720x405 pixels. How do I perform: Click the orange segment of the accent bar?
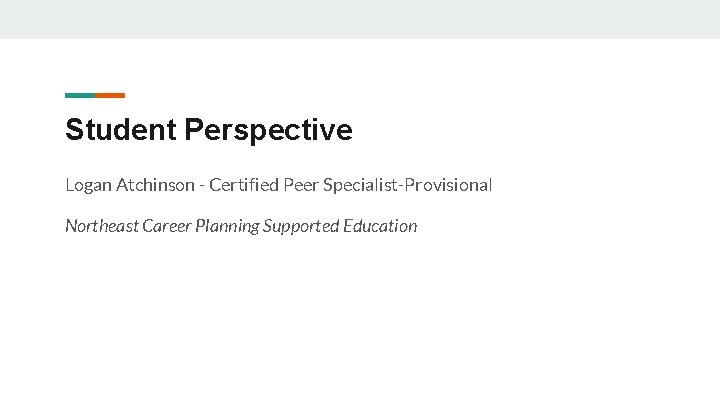point(110,95)
